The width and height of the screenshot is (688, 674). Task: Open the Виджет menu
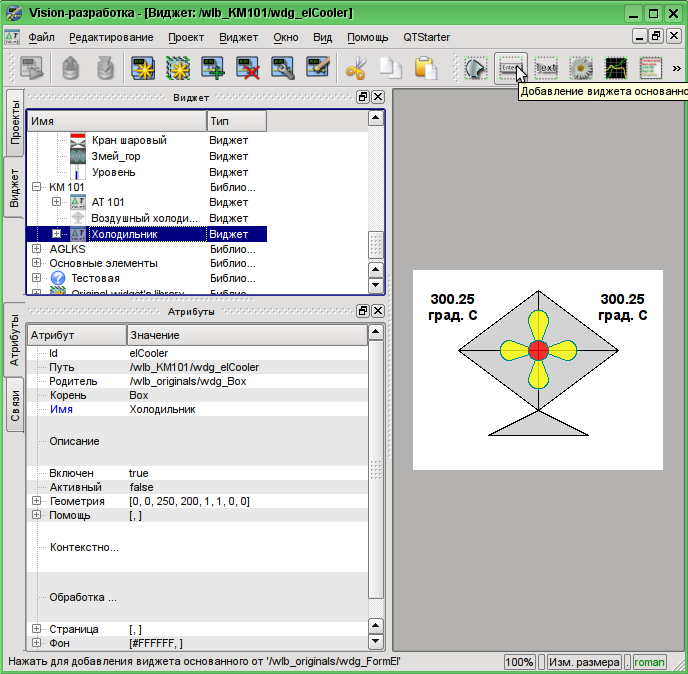[238, 37]
